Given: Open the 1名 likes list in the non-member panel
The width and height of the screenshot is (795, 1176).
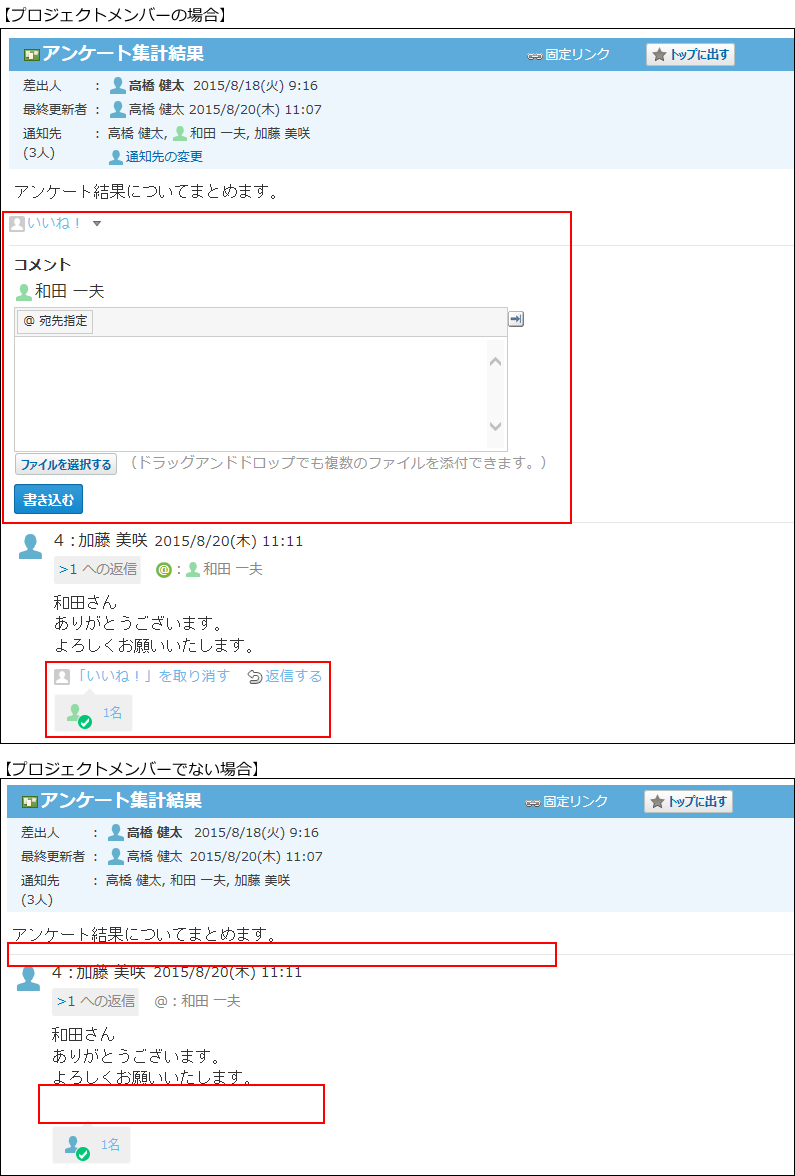Looking at the screenshot, I should 110,1144.
